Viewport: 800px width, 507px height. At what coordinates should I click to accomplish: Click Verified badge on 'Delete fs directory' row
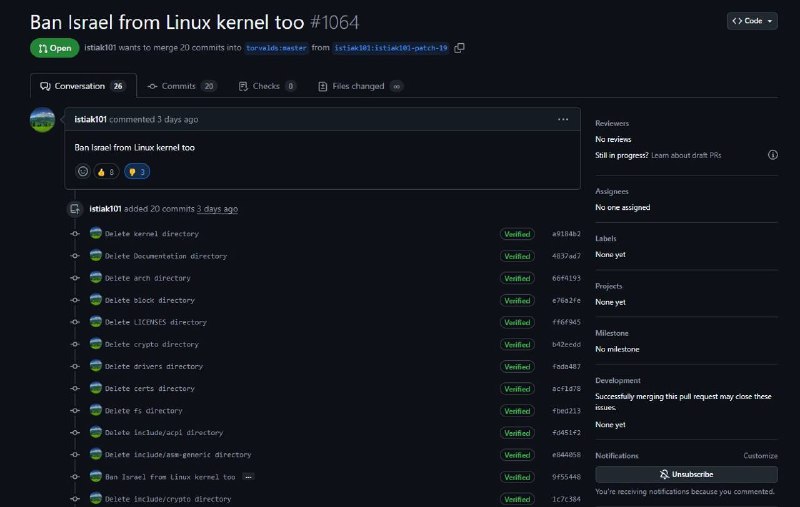coord(517,411)
